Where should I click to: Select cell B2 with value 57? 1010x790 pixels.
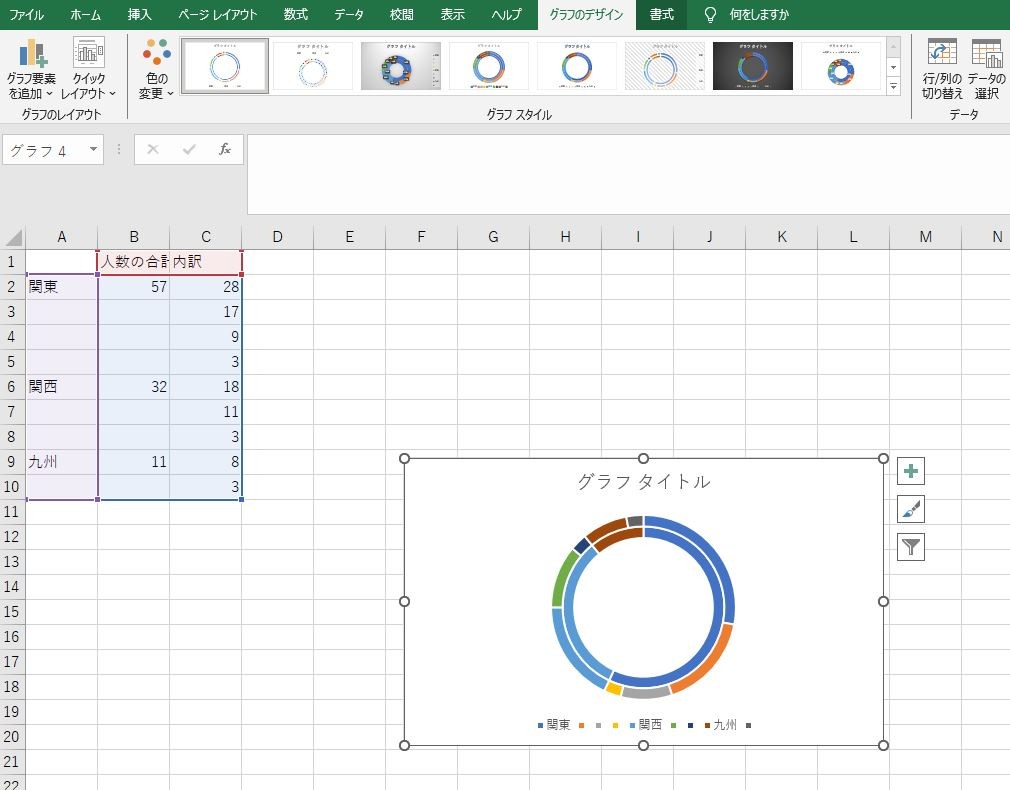[x=134, y=287]
